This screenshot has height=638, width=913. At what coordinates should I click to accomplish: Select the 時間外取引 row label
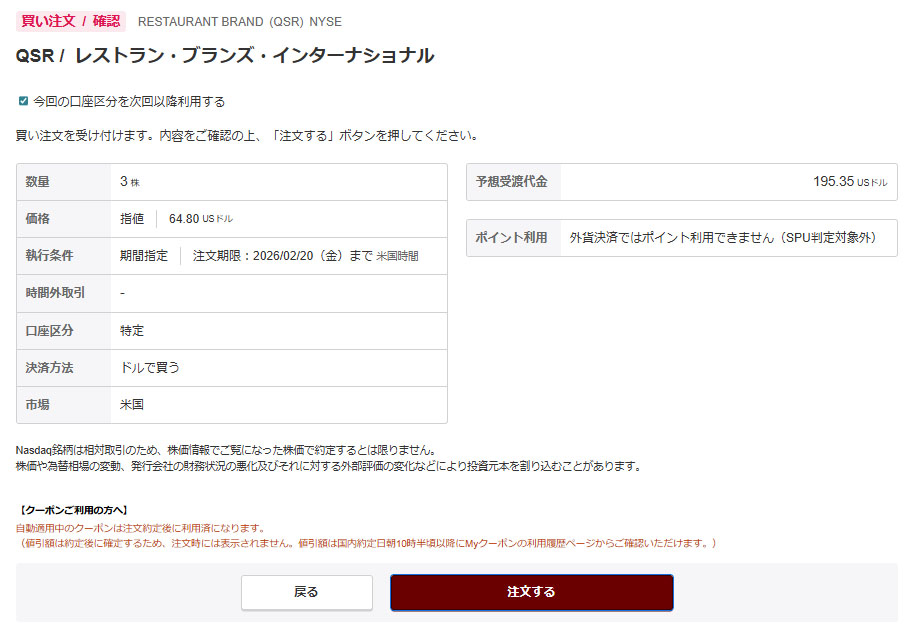coord(55,293)
